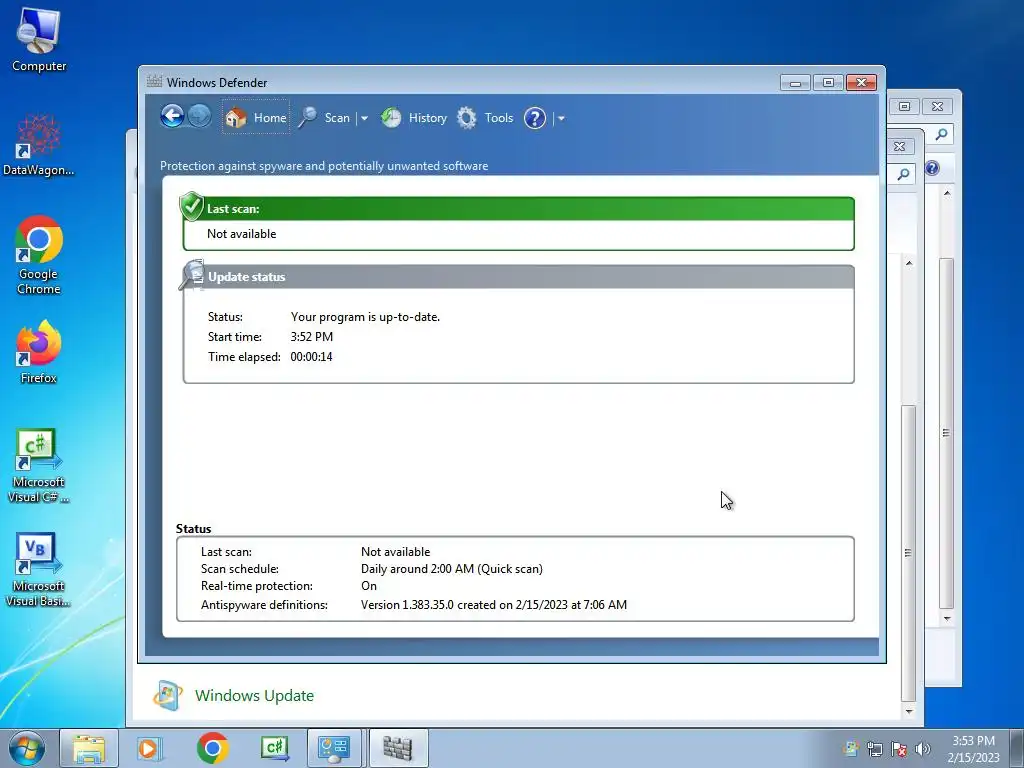1024x768 pixels.
Task: Expand the Scan options dropdown arrow
Action: [364, 119]
